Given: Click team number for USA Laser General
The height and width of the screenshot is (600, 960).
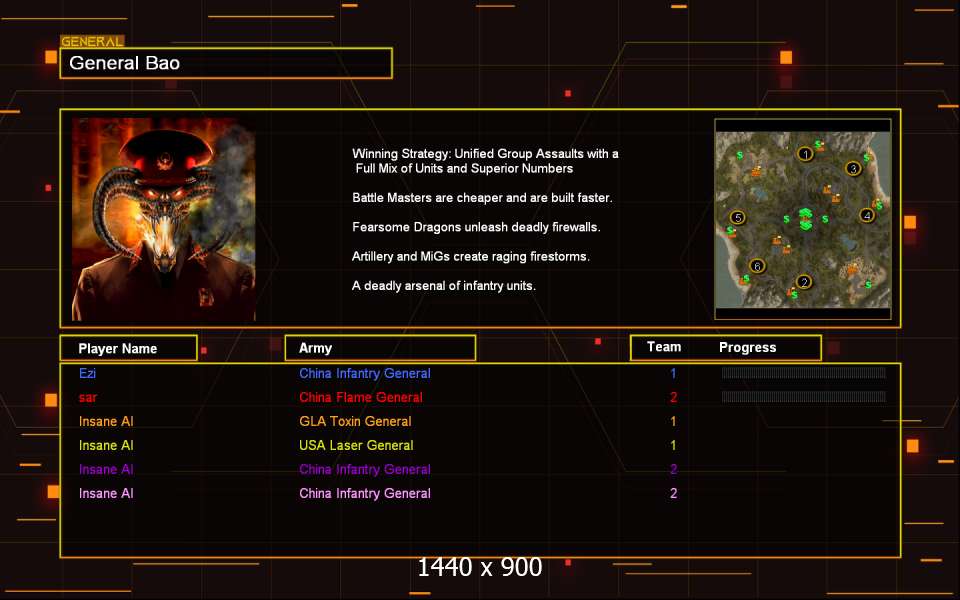Looking at the screenshot, I should click(673, 445).
